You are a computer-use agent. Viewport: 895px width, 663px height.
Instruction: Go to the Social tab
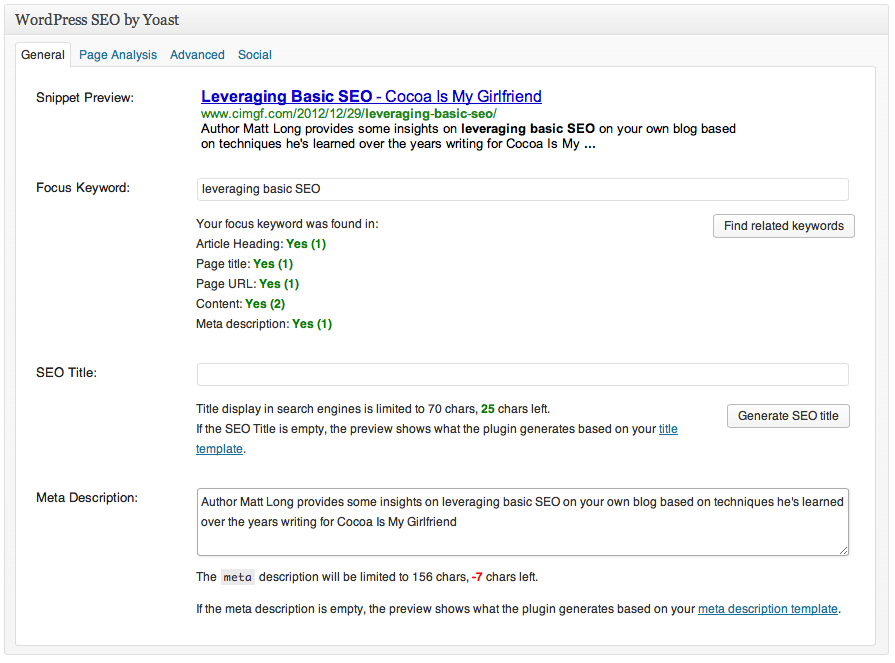255,55
